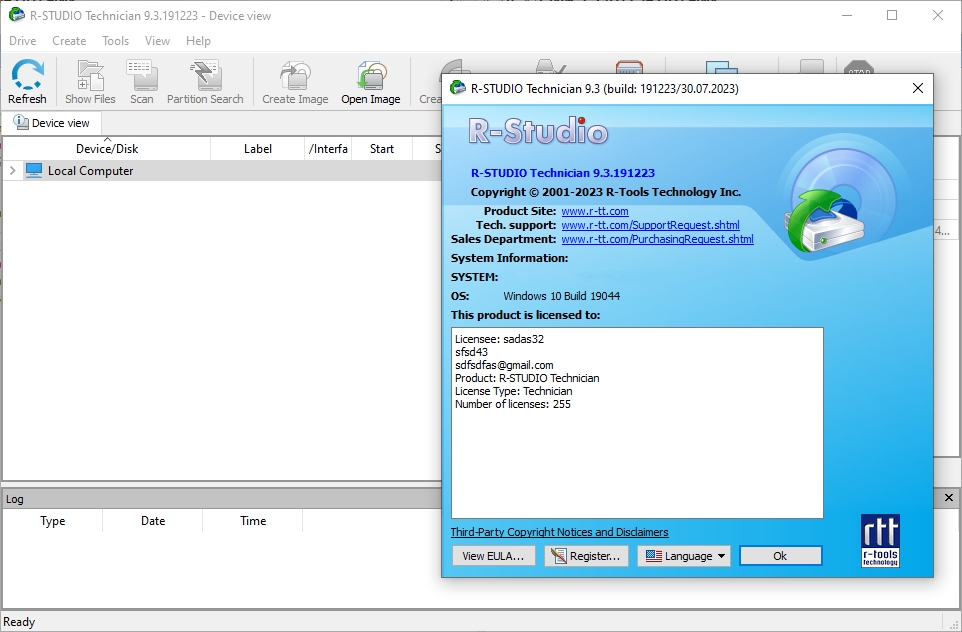
Task: Open Third-Party Copyright Notices and Disclaimers
Action: click(560, 532)
